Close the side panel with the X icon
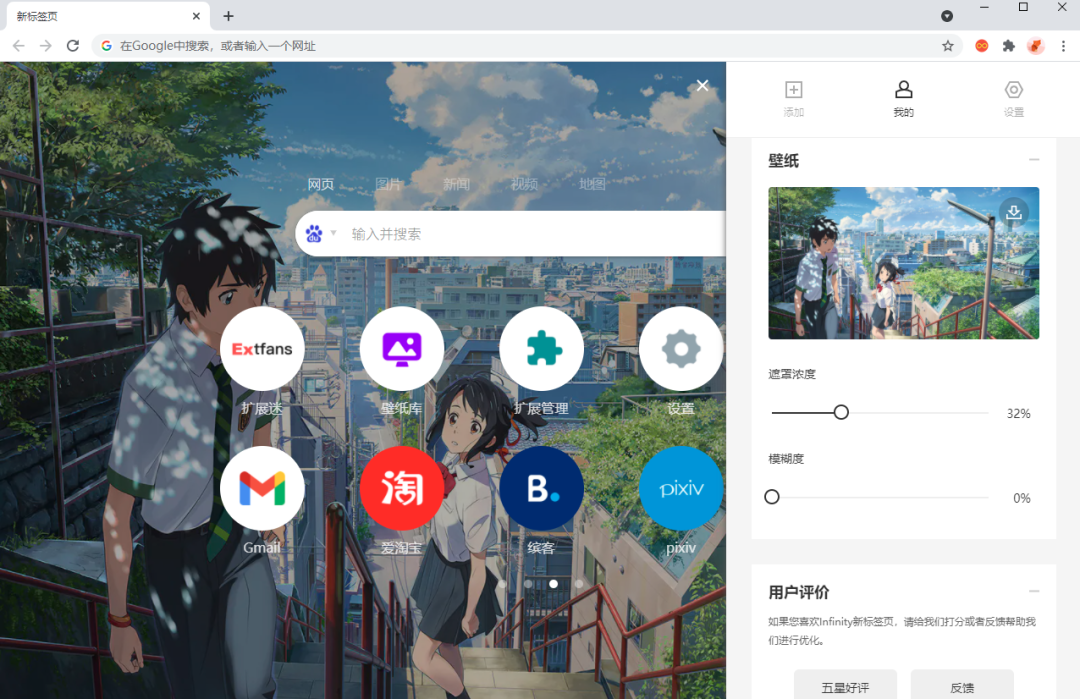Viewport: 1080px width, 699px height. point(703,85)
